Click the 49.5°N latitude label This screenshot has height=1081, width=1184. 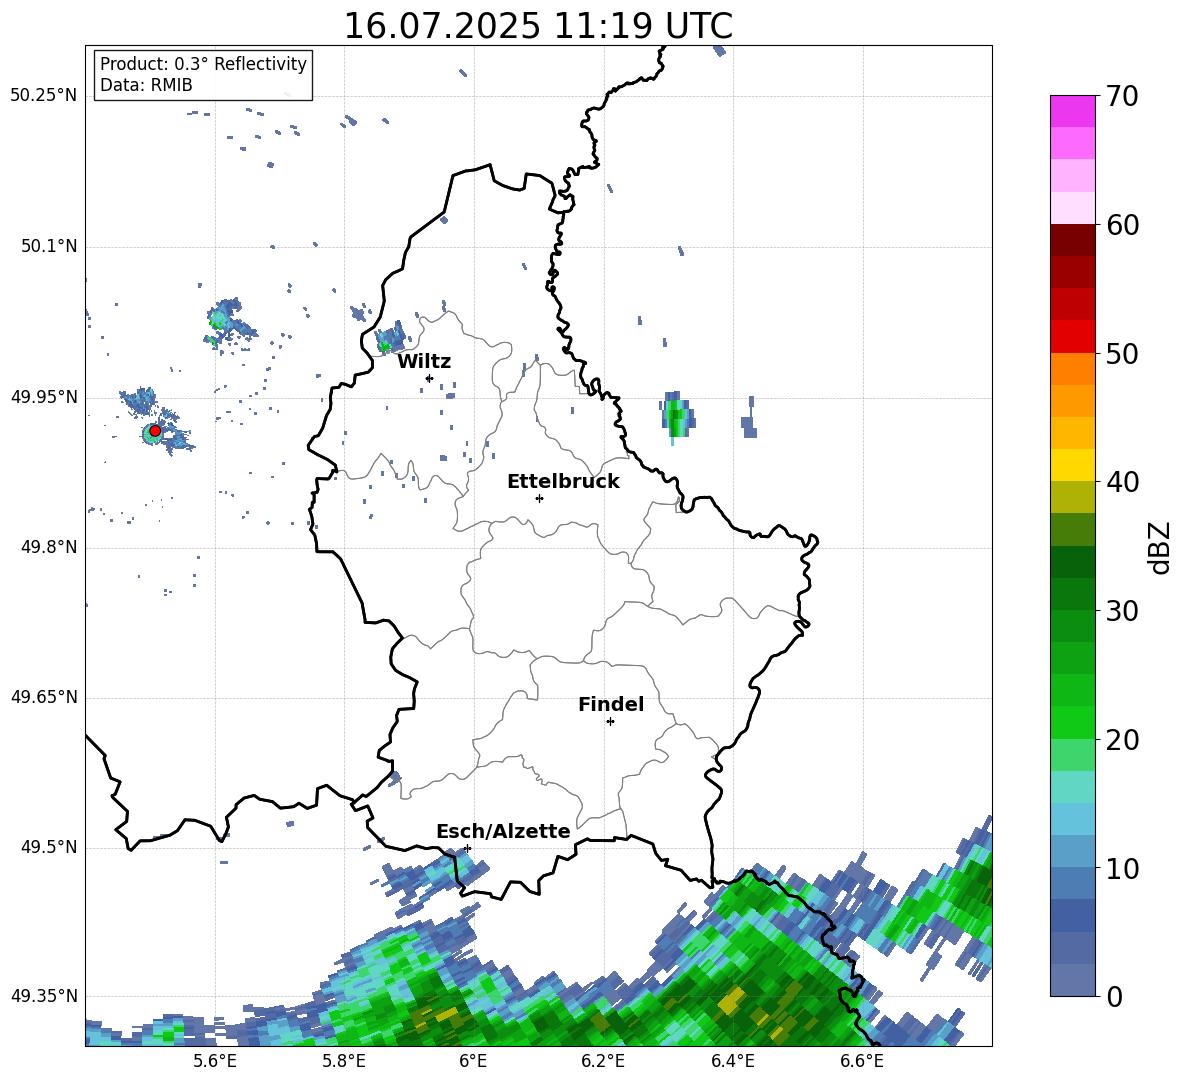[x=49, y=847]
